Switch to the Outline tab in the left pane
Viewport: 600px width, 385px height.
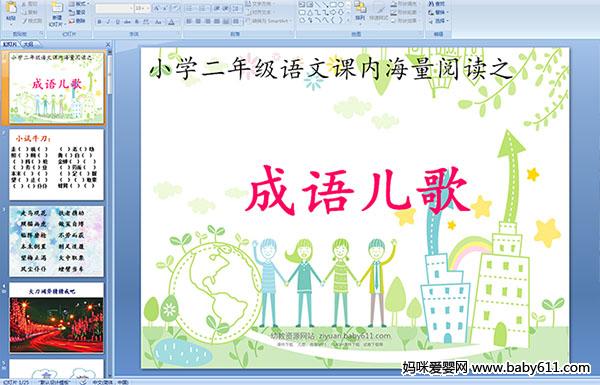tap(28, 44)
